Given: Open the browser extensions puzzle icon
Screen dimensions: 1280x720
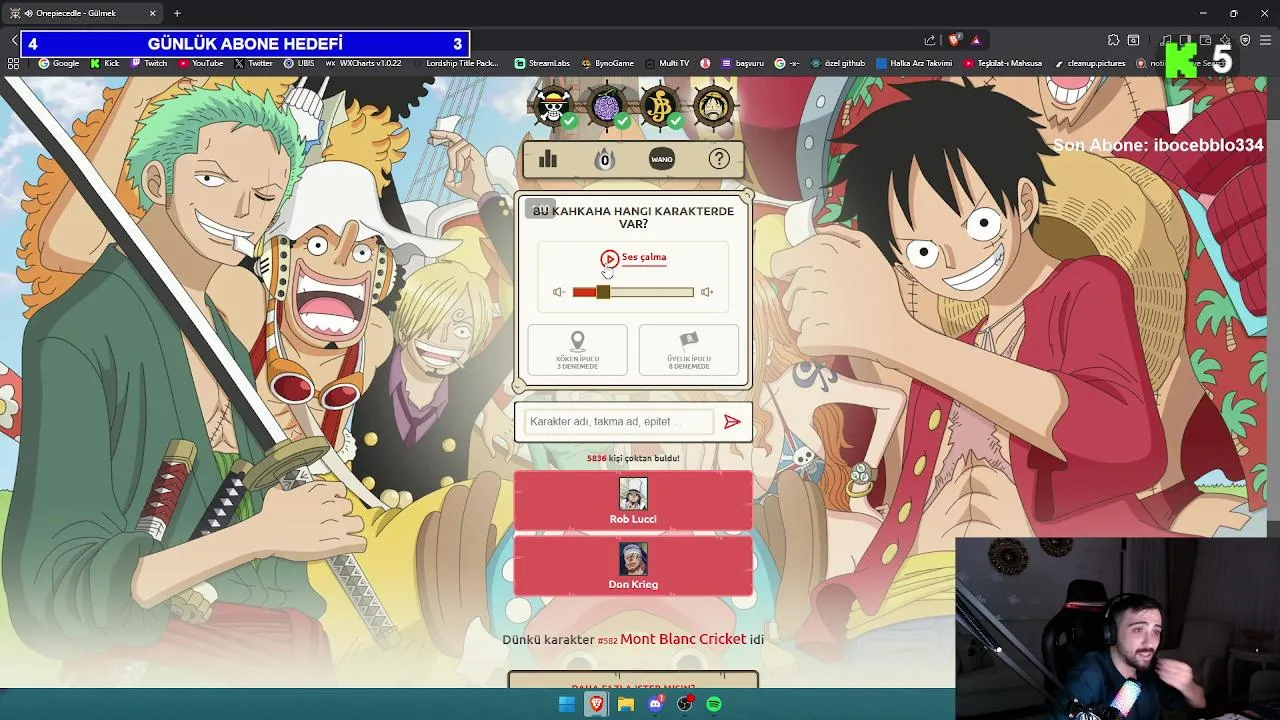Looking at the screenshot, I should (1113, 40).
